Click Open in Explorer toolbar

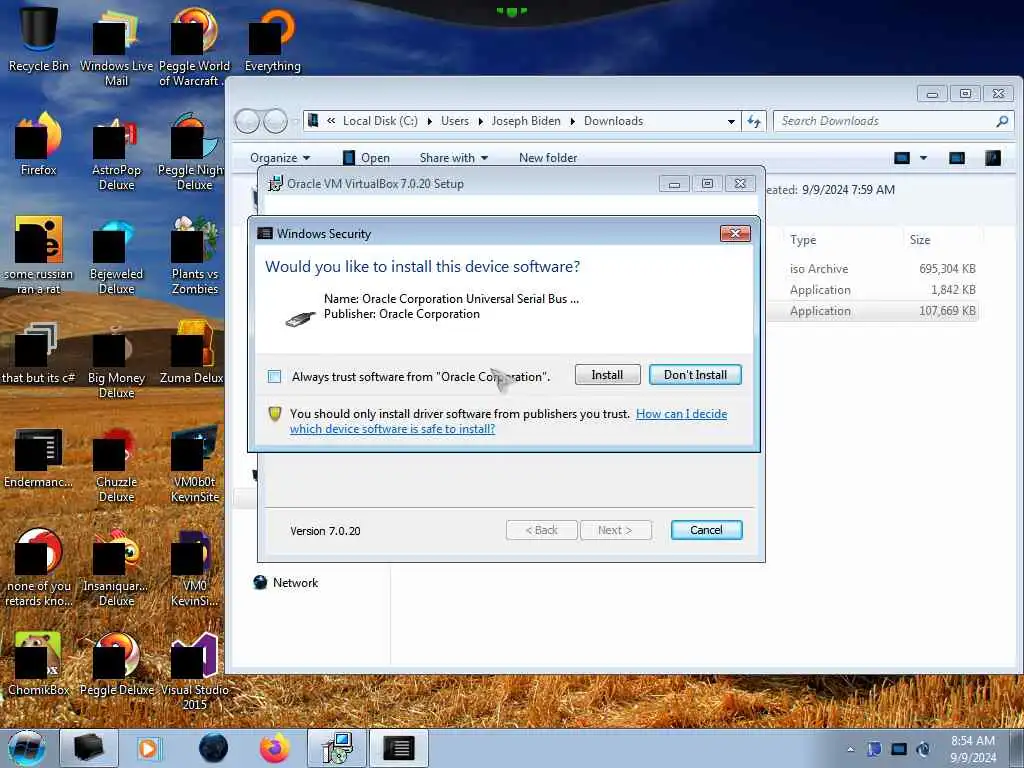point(366,157)
